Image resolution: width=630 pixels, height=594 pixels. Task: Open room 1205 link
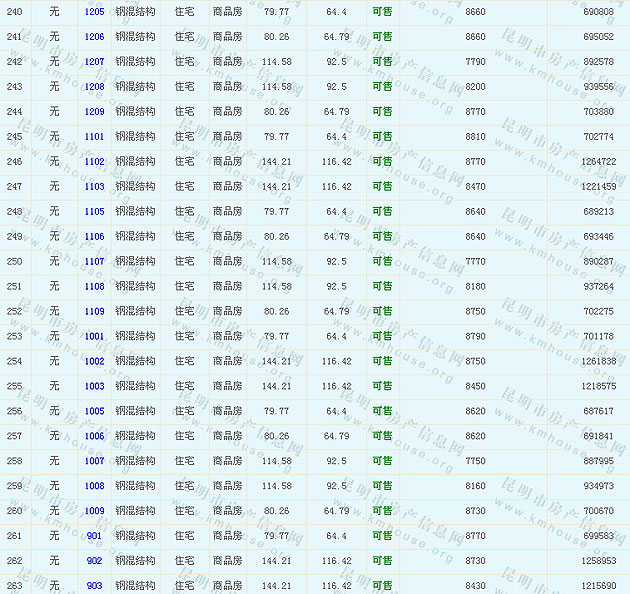(94, 11)
